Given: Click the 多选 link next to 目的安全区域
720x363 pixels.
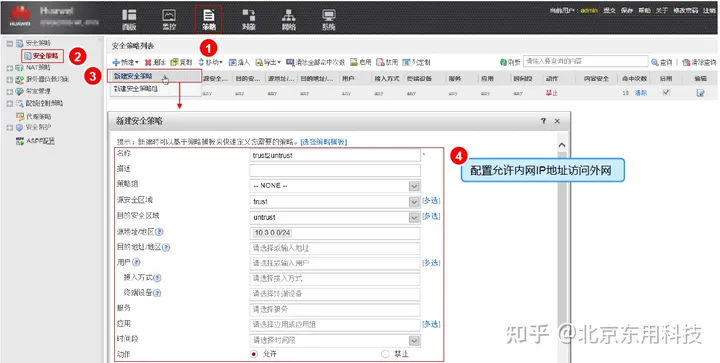Looking at the screenshot, I should 431,216.
